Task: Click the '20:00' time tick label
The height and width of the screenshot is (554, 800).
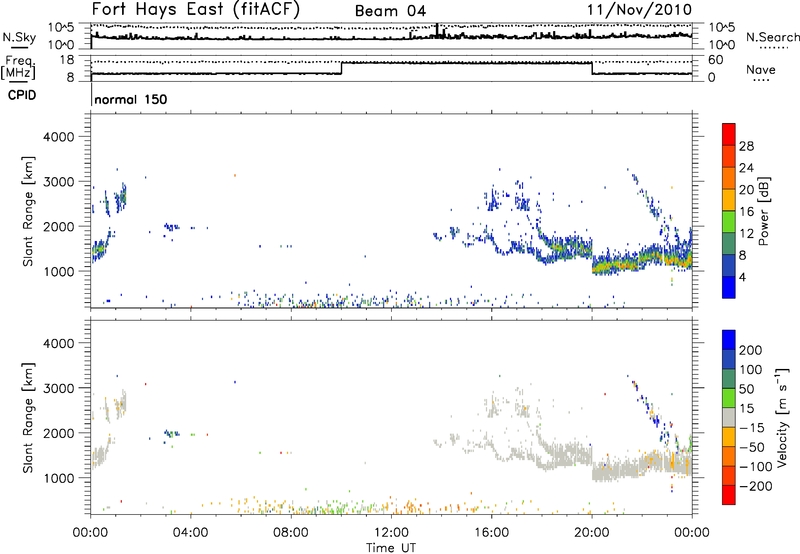Action: point(591,533)
